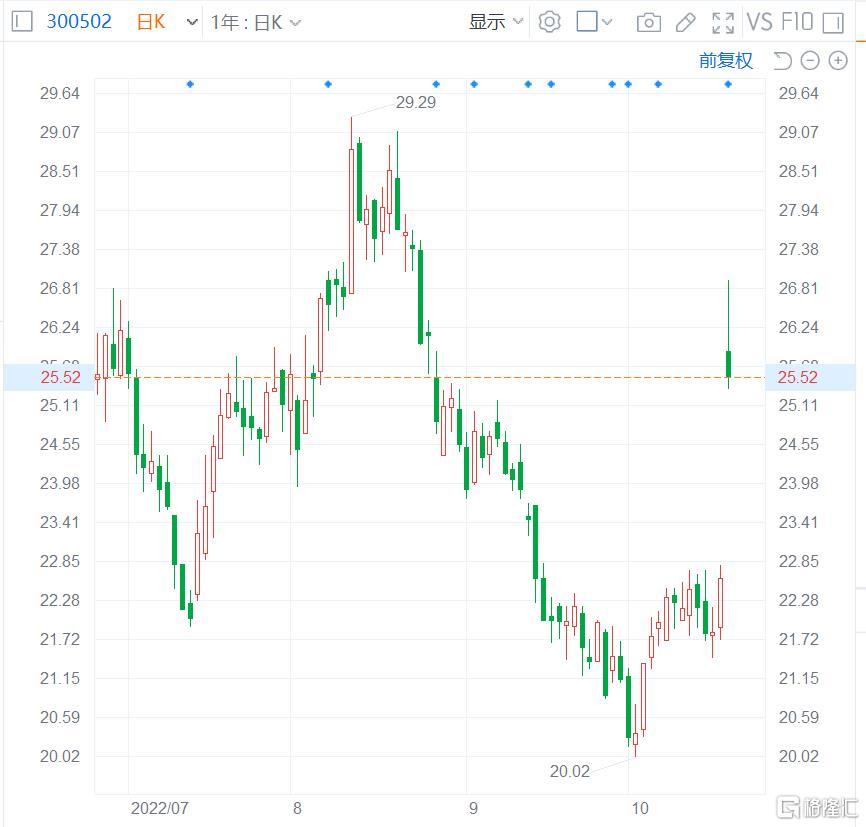Click stock code 300502
The image size is (866, 827).
[x=79, y=22]
